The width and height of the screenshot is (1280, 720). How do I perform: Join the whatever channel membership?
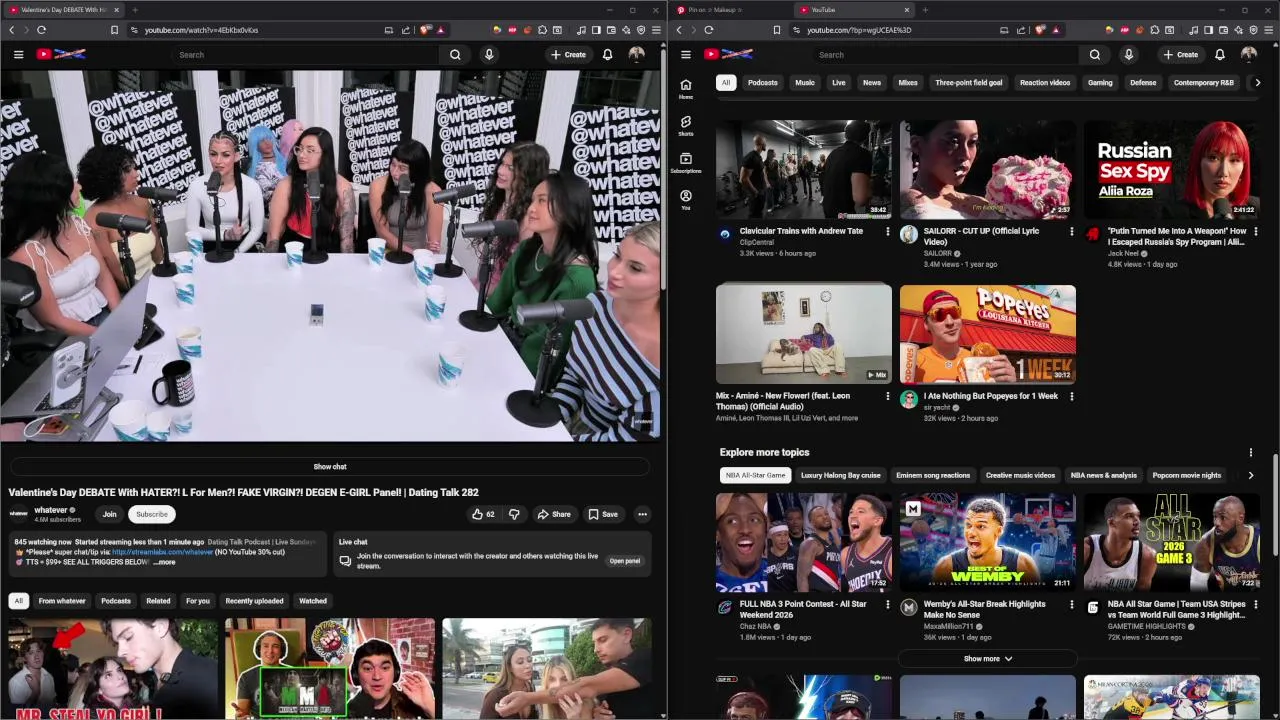[x=109, y=514]
